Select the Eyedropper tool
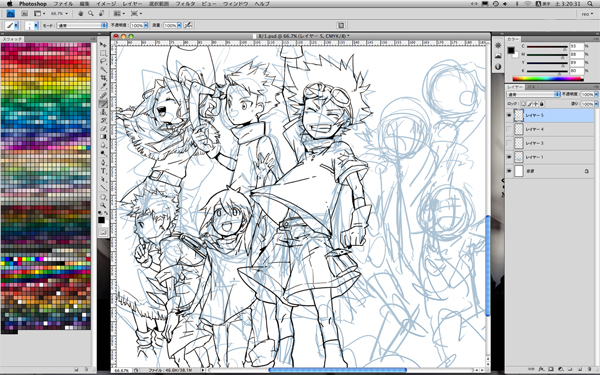The height and width of the screenshot is (375, 600). pos(103,86)
